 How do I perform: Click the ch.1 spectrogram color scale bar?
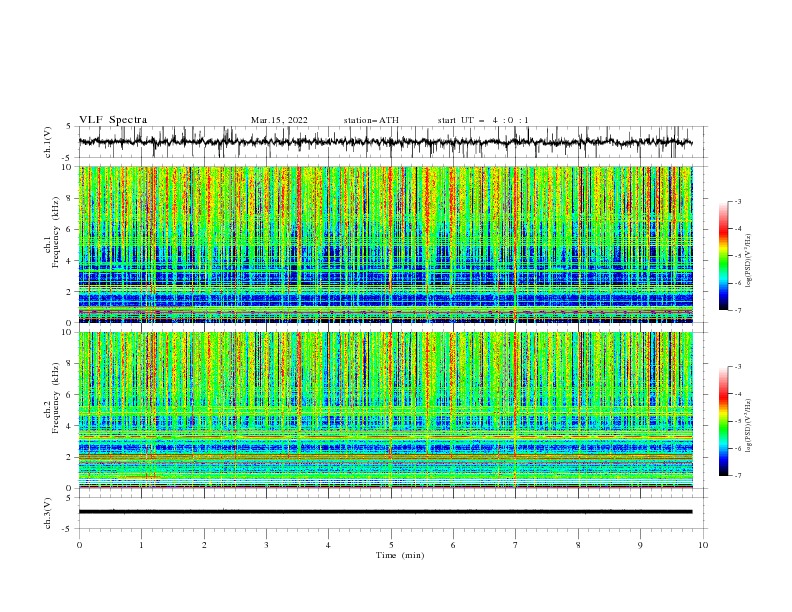pos(723,256)
